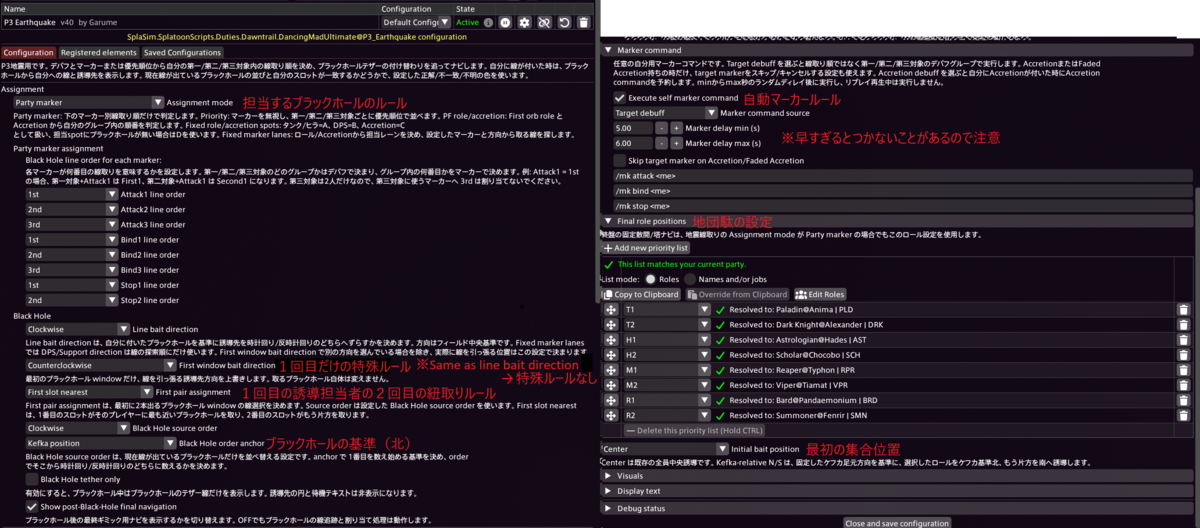Click the info icon beside Active

(x=488, y=22)
